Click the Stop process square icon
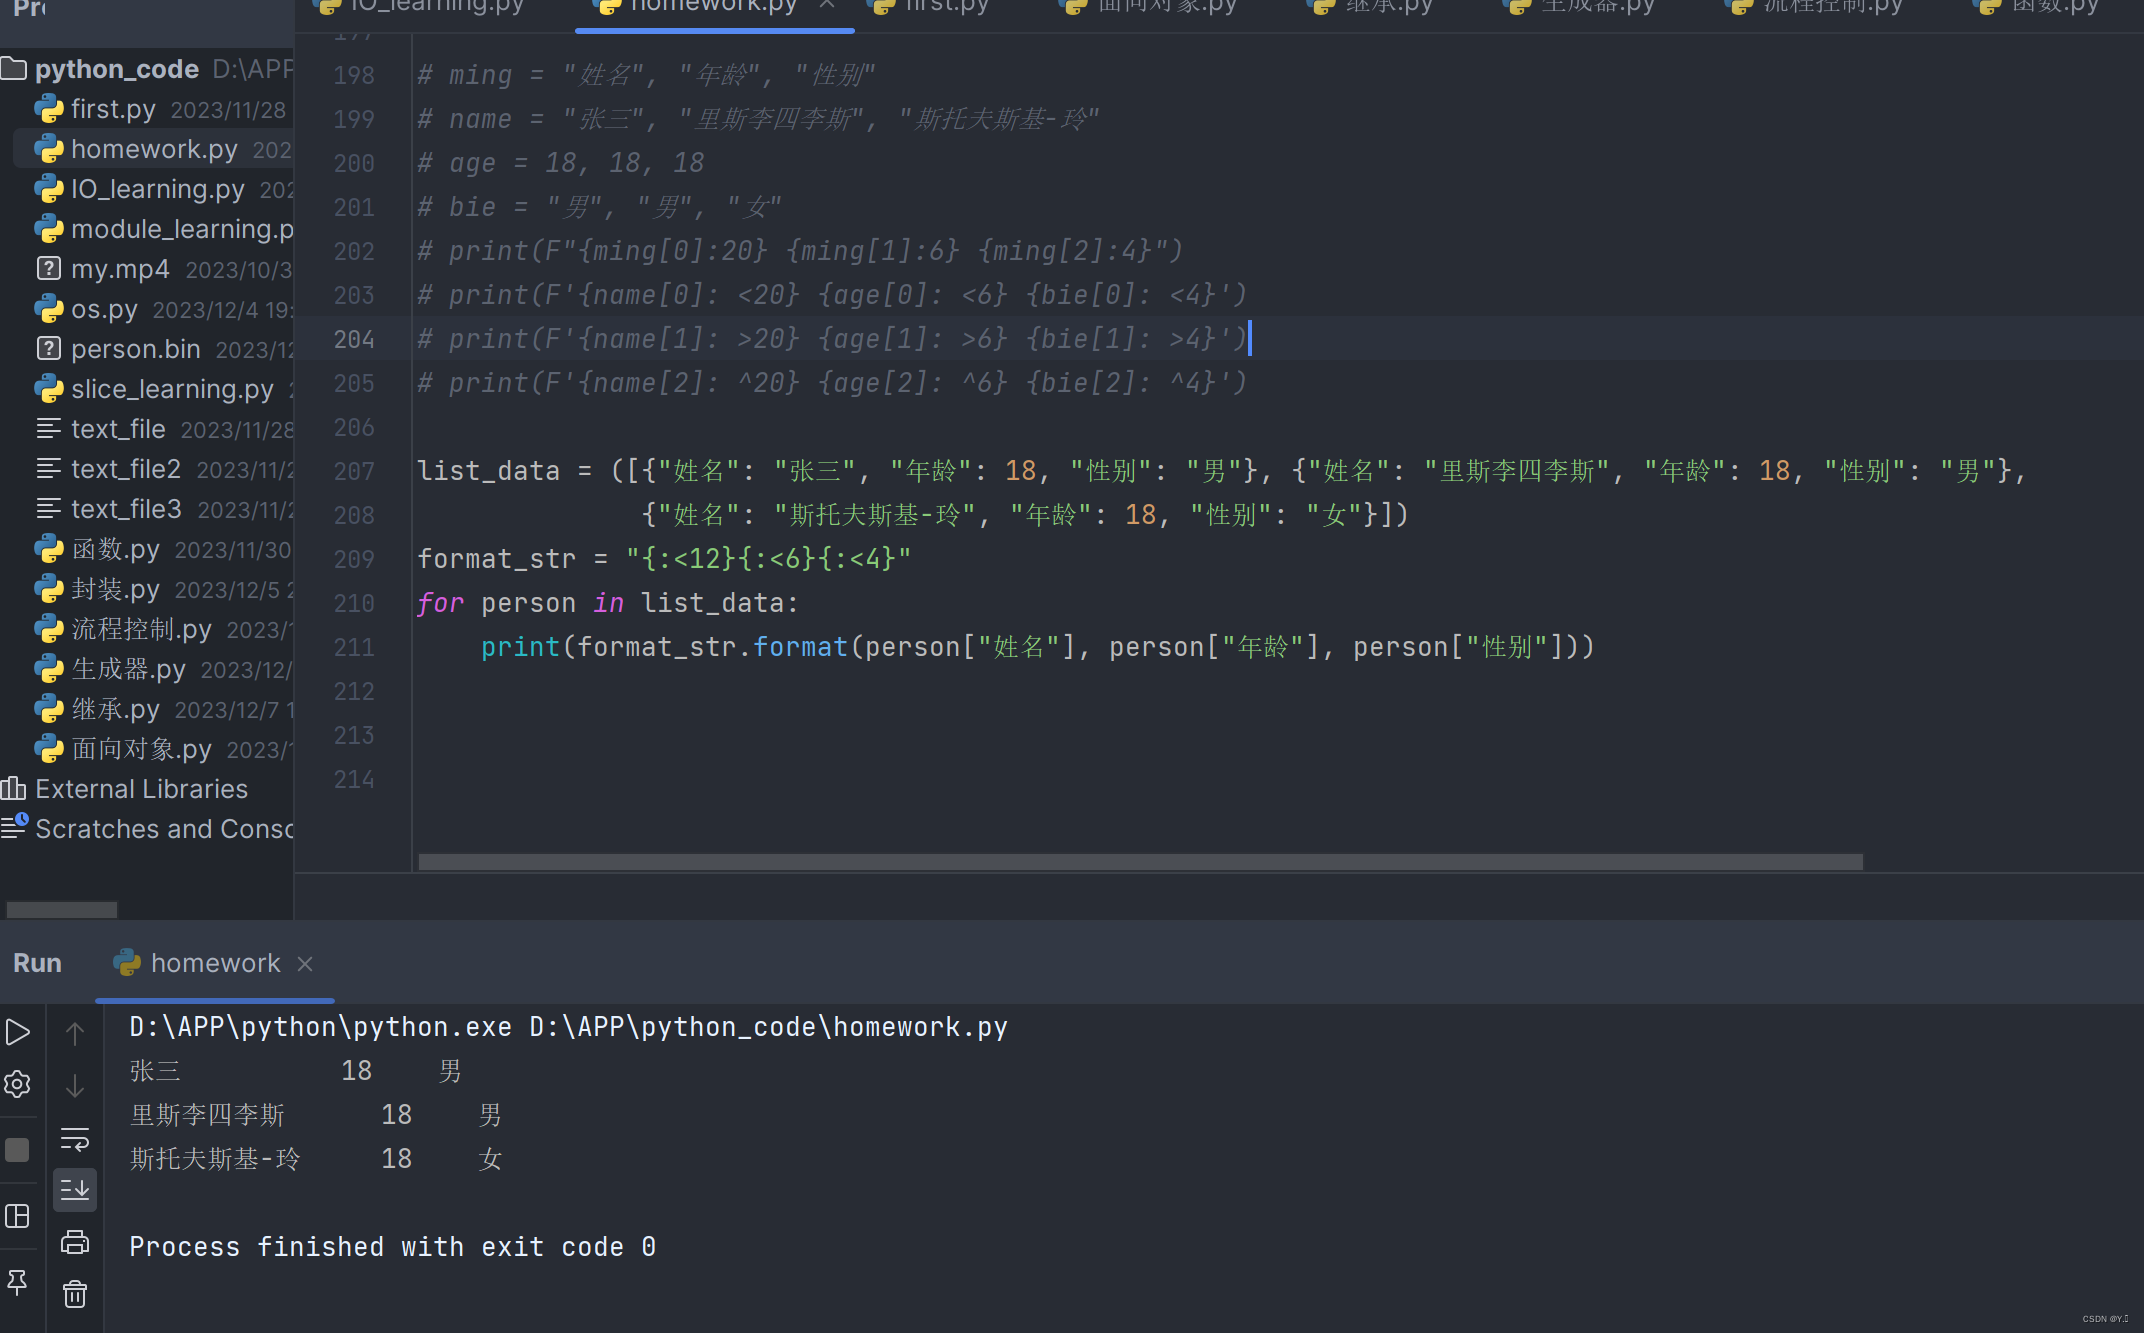The width and height of the screenshot is (2144, 1333). click(18, 1150)
